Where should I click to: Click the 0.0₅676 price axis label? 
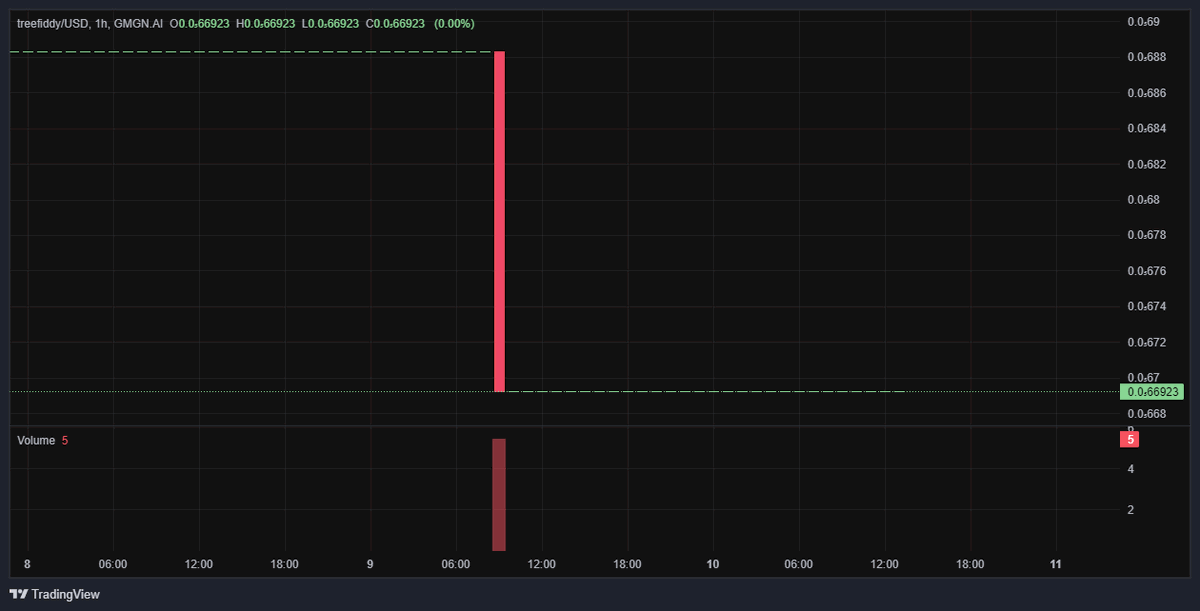pos(1146,270)
